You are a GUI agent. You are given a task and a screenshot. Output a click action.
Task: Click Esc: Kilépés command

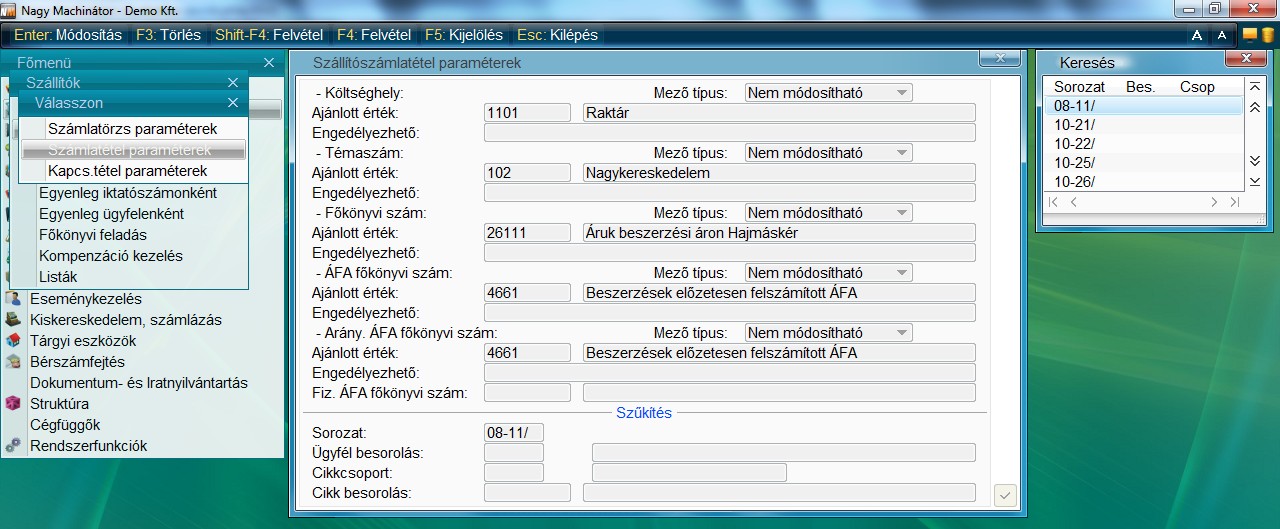[557, 35]
